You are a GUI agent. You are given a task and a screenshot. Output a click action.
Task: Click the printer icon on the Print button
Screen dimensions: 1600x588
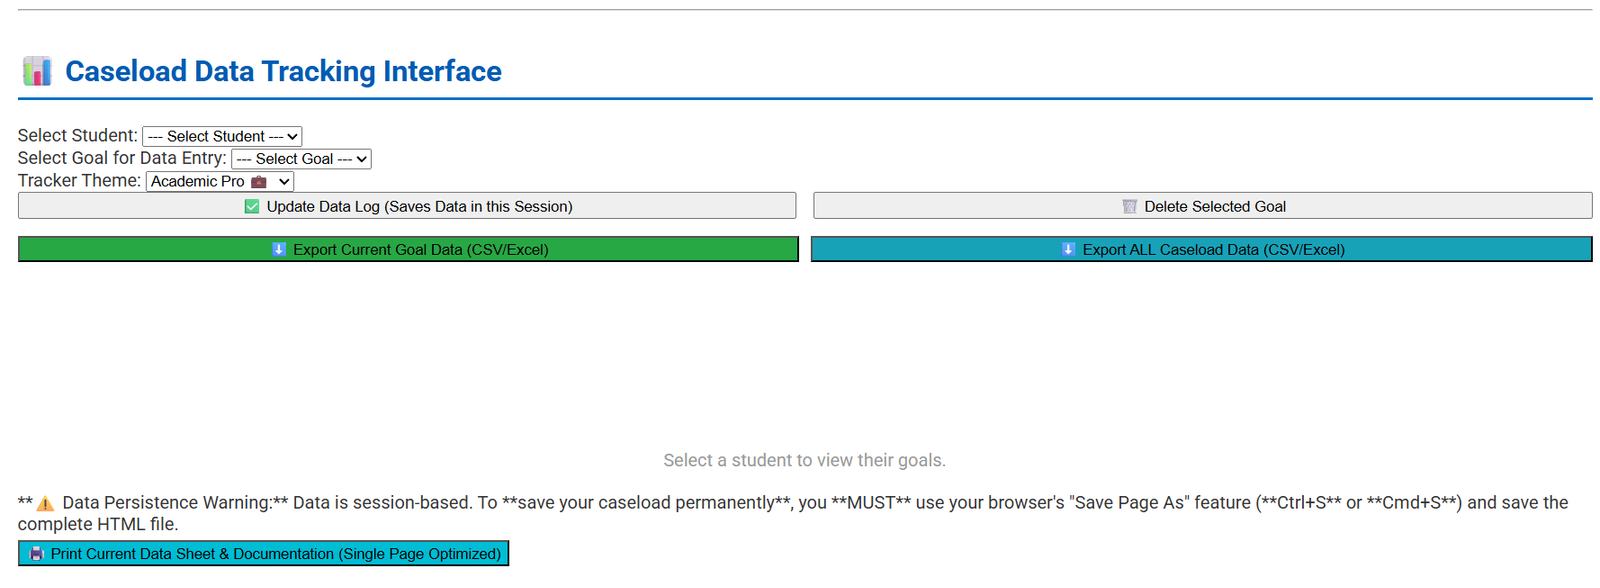pyautogui.click(x=37, y=554)
